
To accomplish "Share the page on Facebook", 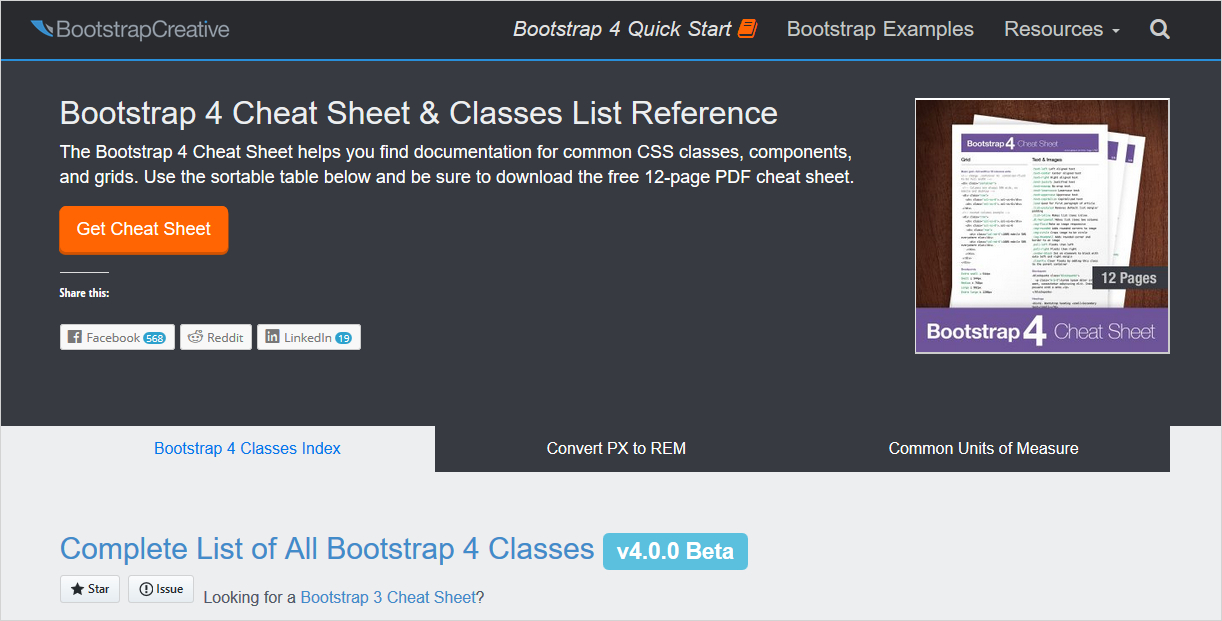I will click(x=116, y=337).
